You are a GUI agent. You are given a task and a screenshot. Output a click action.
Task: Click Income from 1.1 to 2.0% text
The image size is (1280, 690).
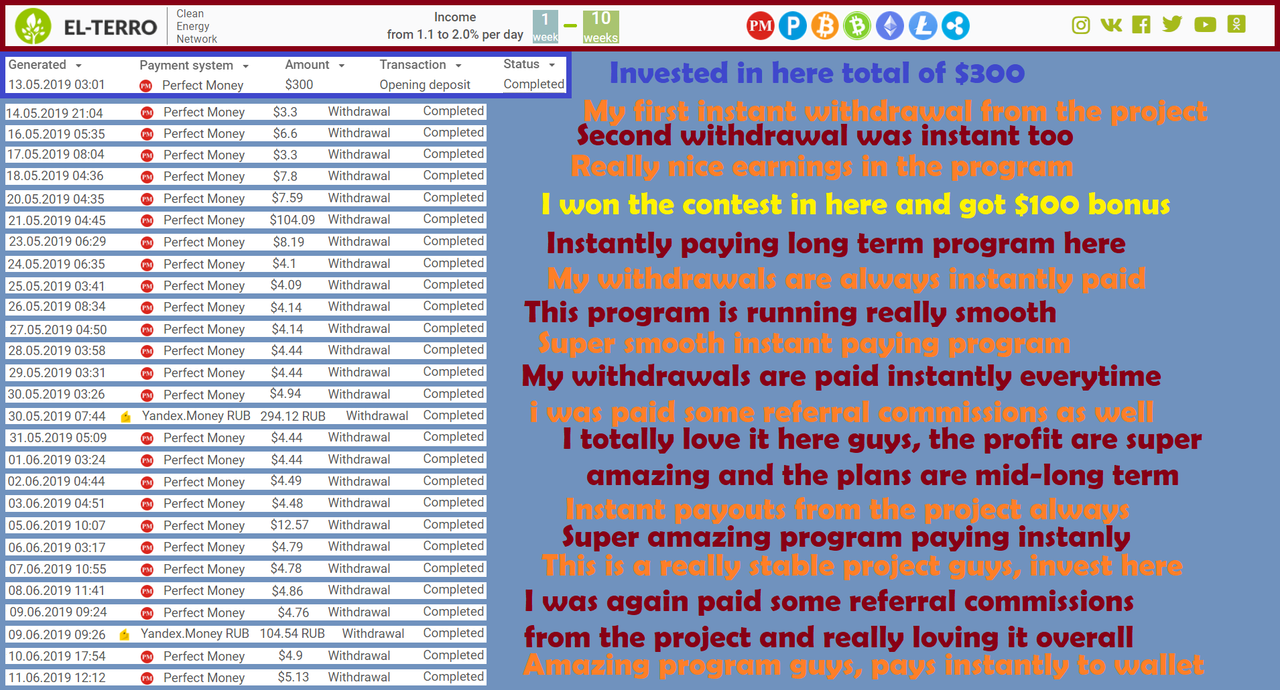pyautogui.click(x=455, y=26)
